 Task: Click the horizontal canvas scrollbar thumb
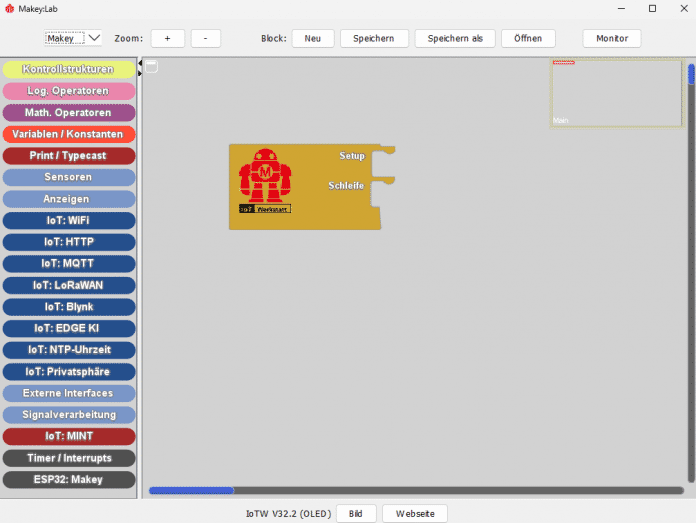(x=191, y=490)
